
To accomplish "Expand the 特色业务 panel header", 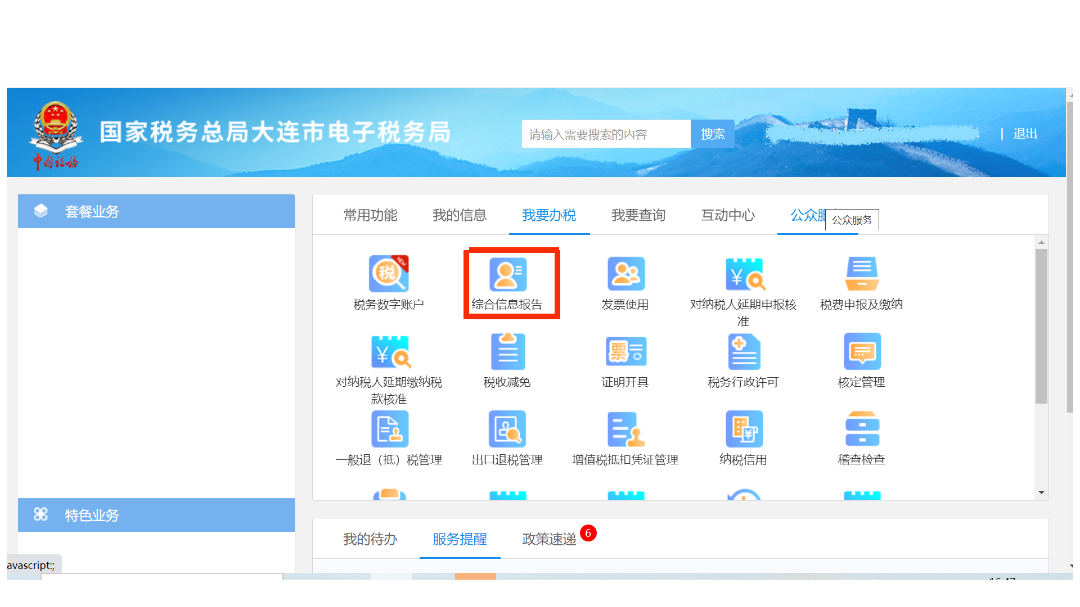I will (x=156, y=515).
